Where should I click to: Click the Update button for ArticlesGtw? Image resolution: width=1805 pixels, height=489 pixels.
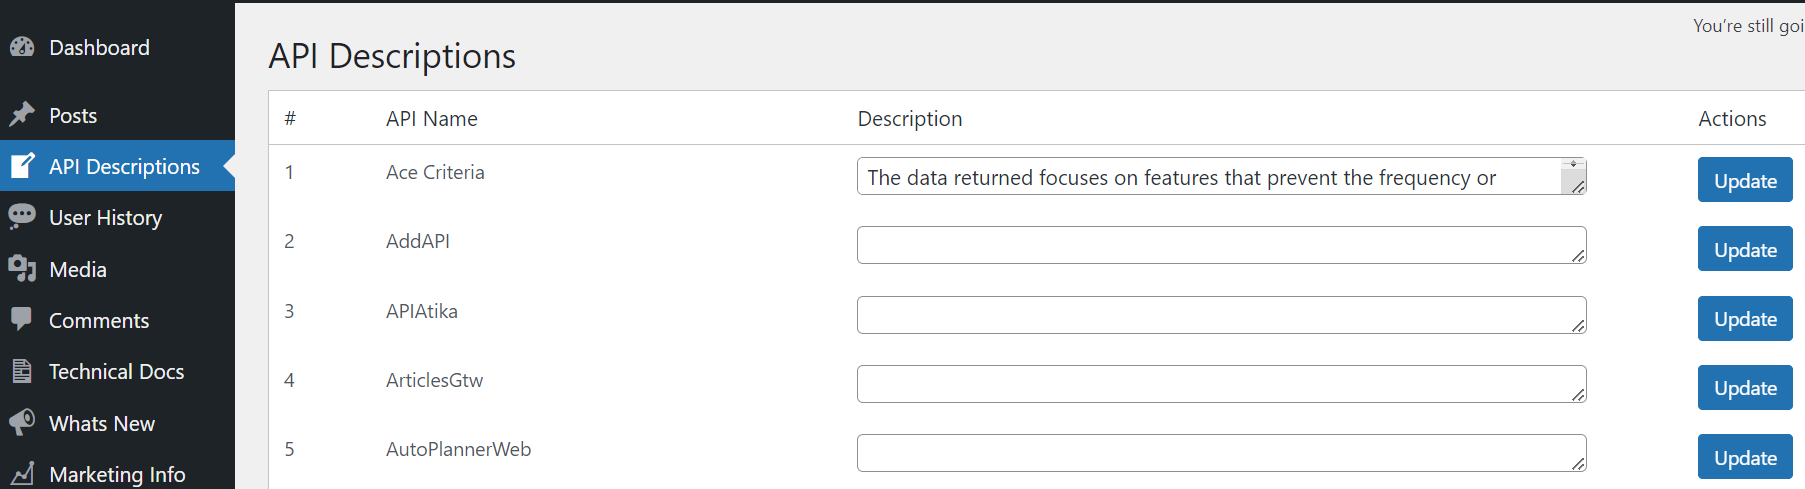1745,388
